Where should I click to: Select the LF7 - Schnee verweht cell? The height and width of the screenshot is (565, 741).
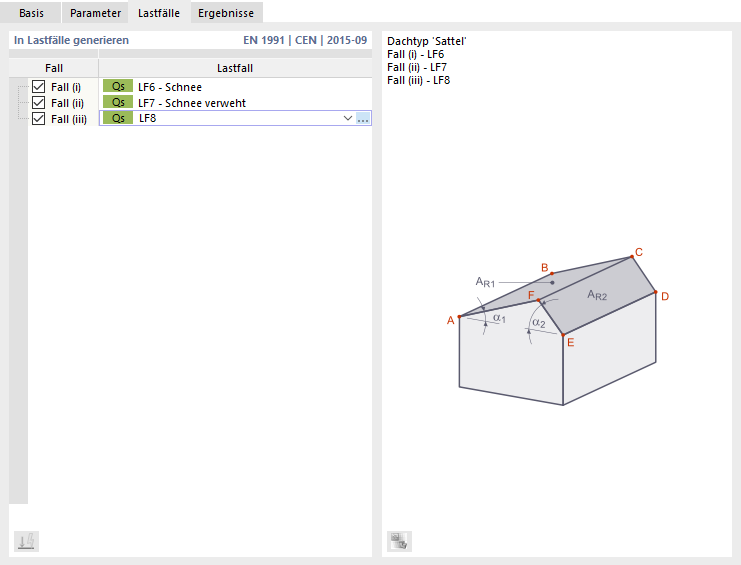tap(235, 103)
